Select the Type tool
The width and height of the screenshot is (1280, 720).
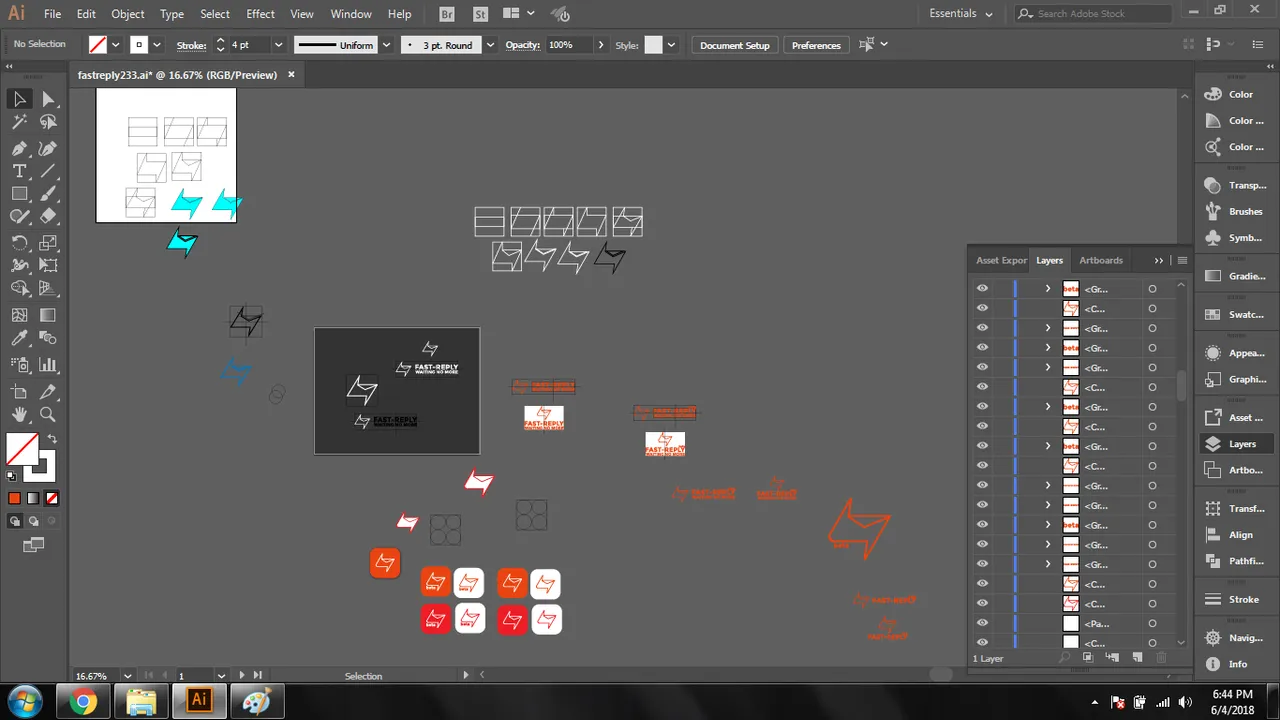19,171
